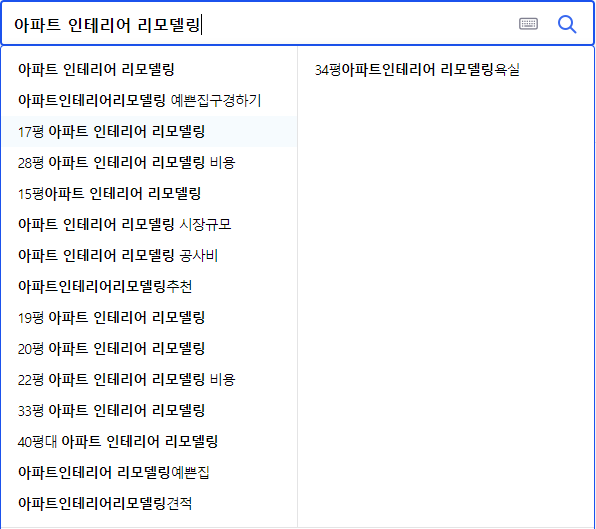Select 아파트 인테리어 리모델링 공사비

tap(118, 256)
